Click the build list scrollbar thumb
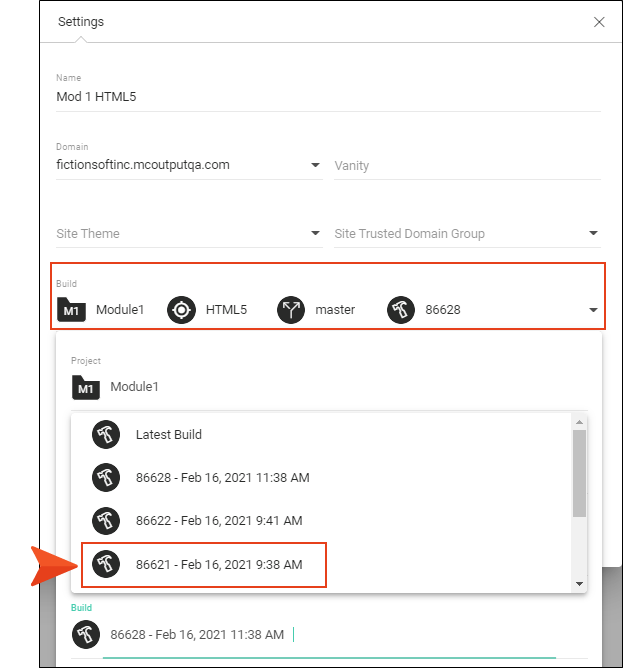The image size is (623, 668). [x=579, y=473]
